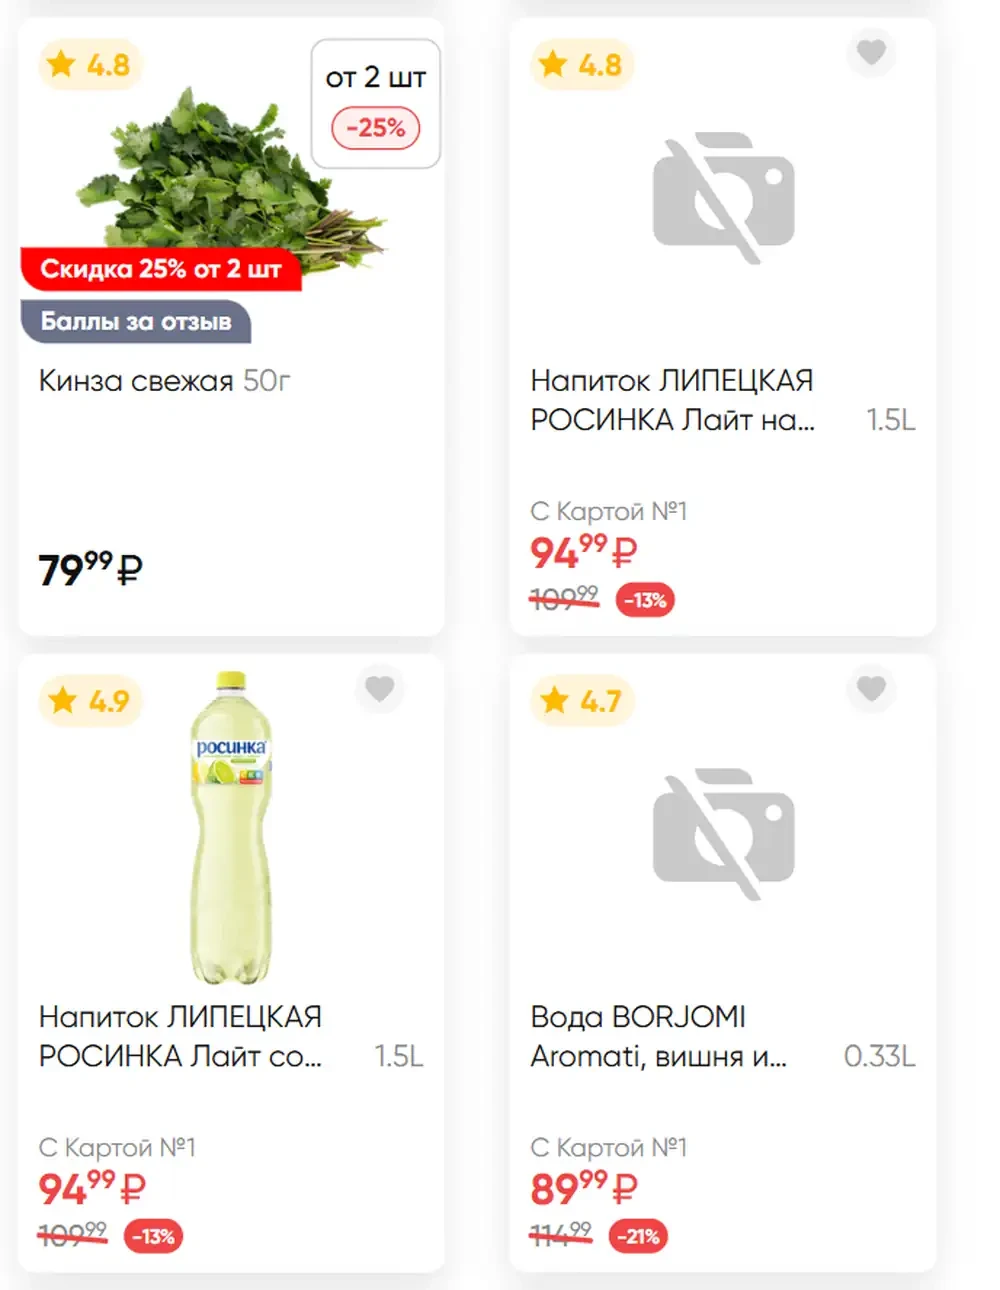
Task: Open Напиток ЛИПЕЦКАЯ РОСИНКА Лайт со... title
Action: coord(180,1037)
